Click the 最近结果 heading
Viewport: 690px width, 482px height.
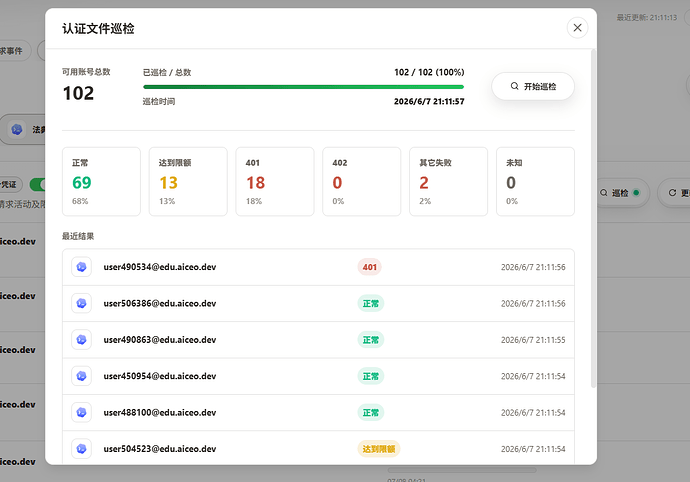(x=78, y=236)
